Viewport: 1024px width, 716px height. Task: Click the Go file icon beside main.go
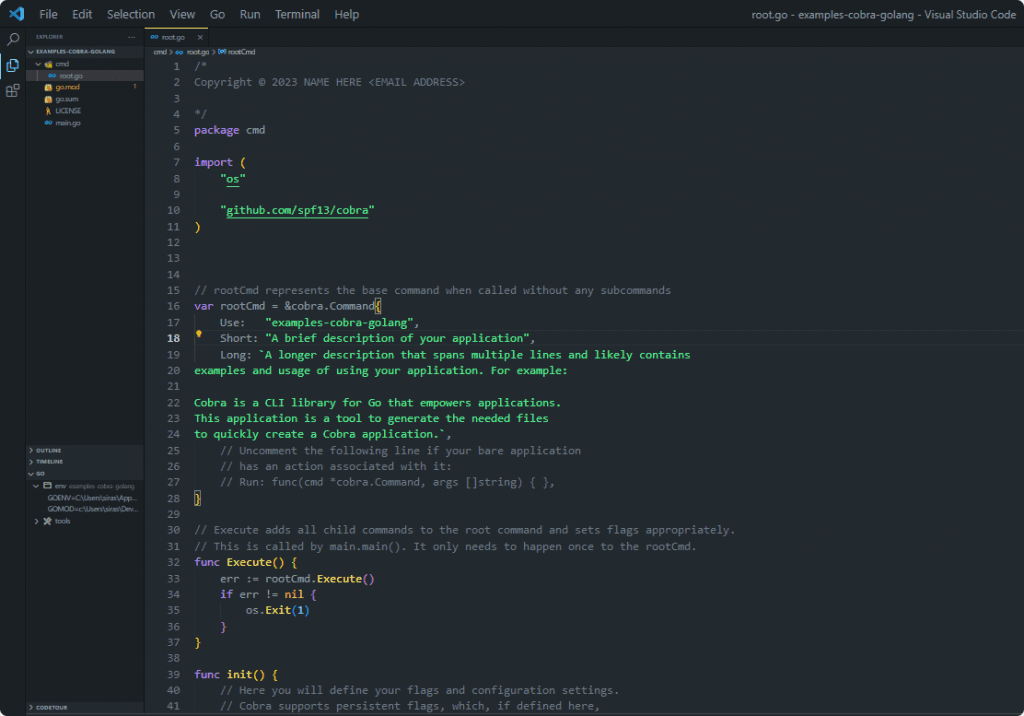tap(48, 123)
